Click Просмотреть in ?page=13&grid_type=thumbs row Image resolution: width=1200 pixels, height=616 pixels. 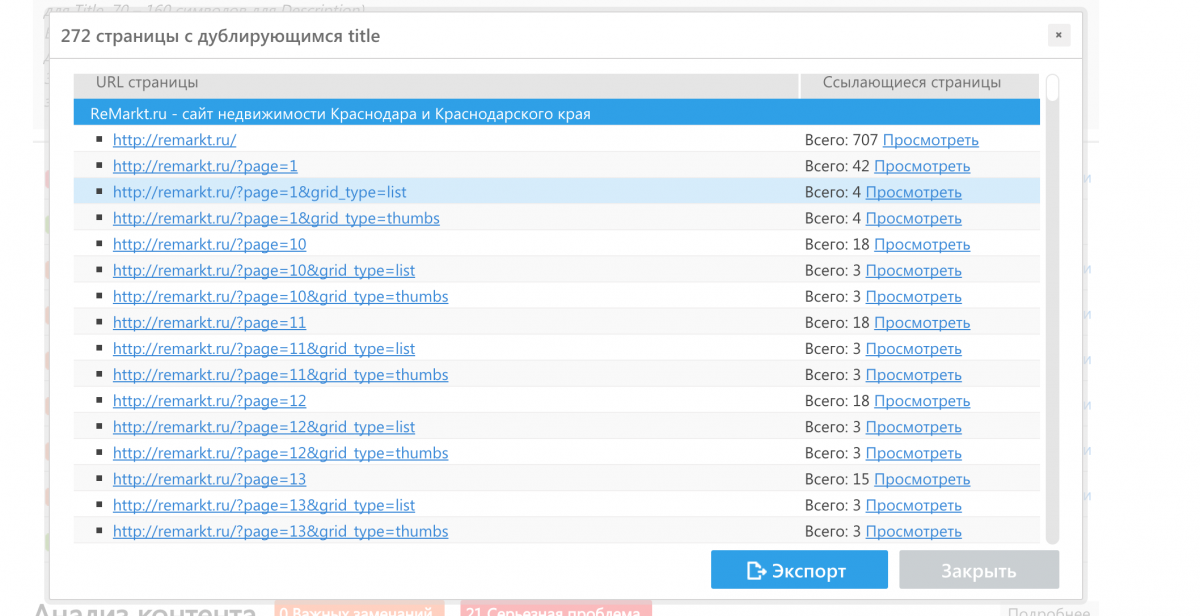point(913,531)
